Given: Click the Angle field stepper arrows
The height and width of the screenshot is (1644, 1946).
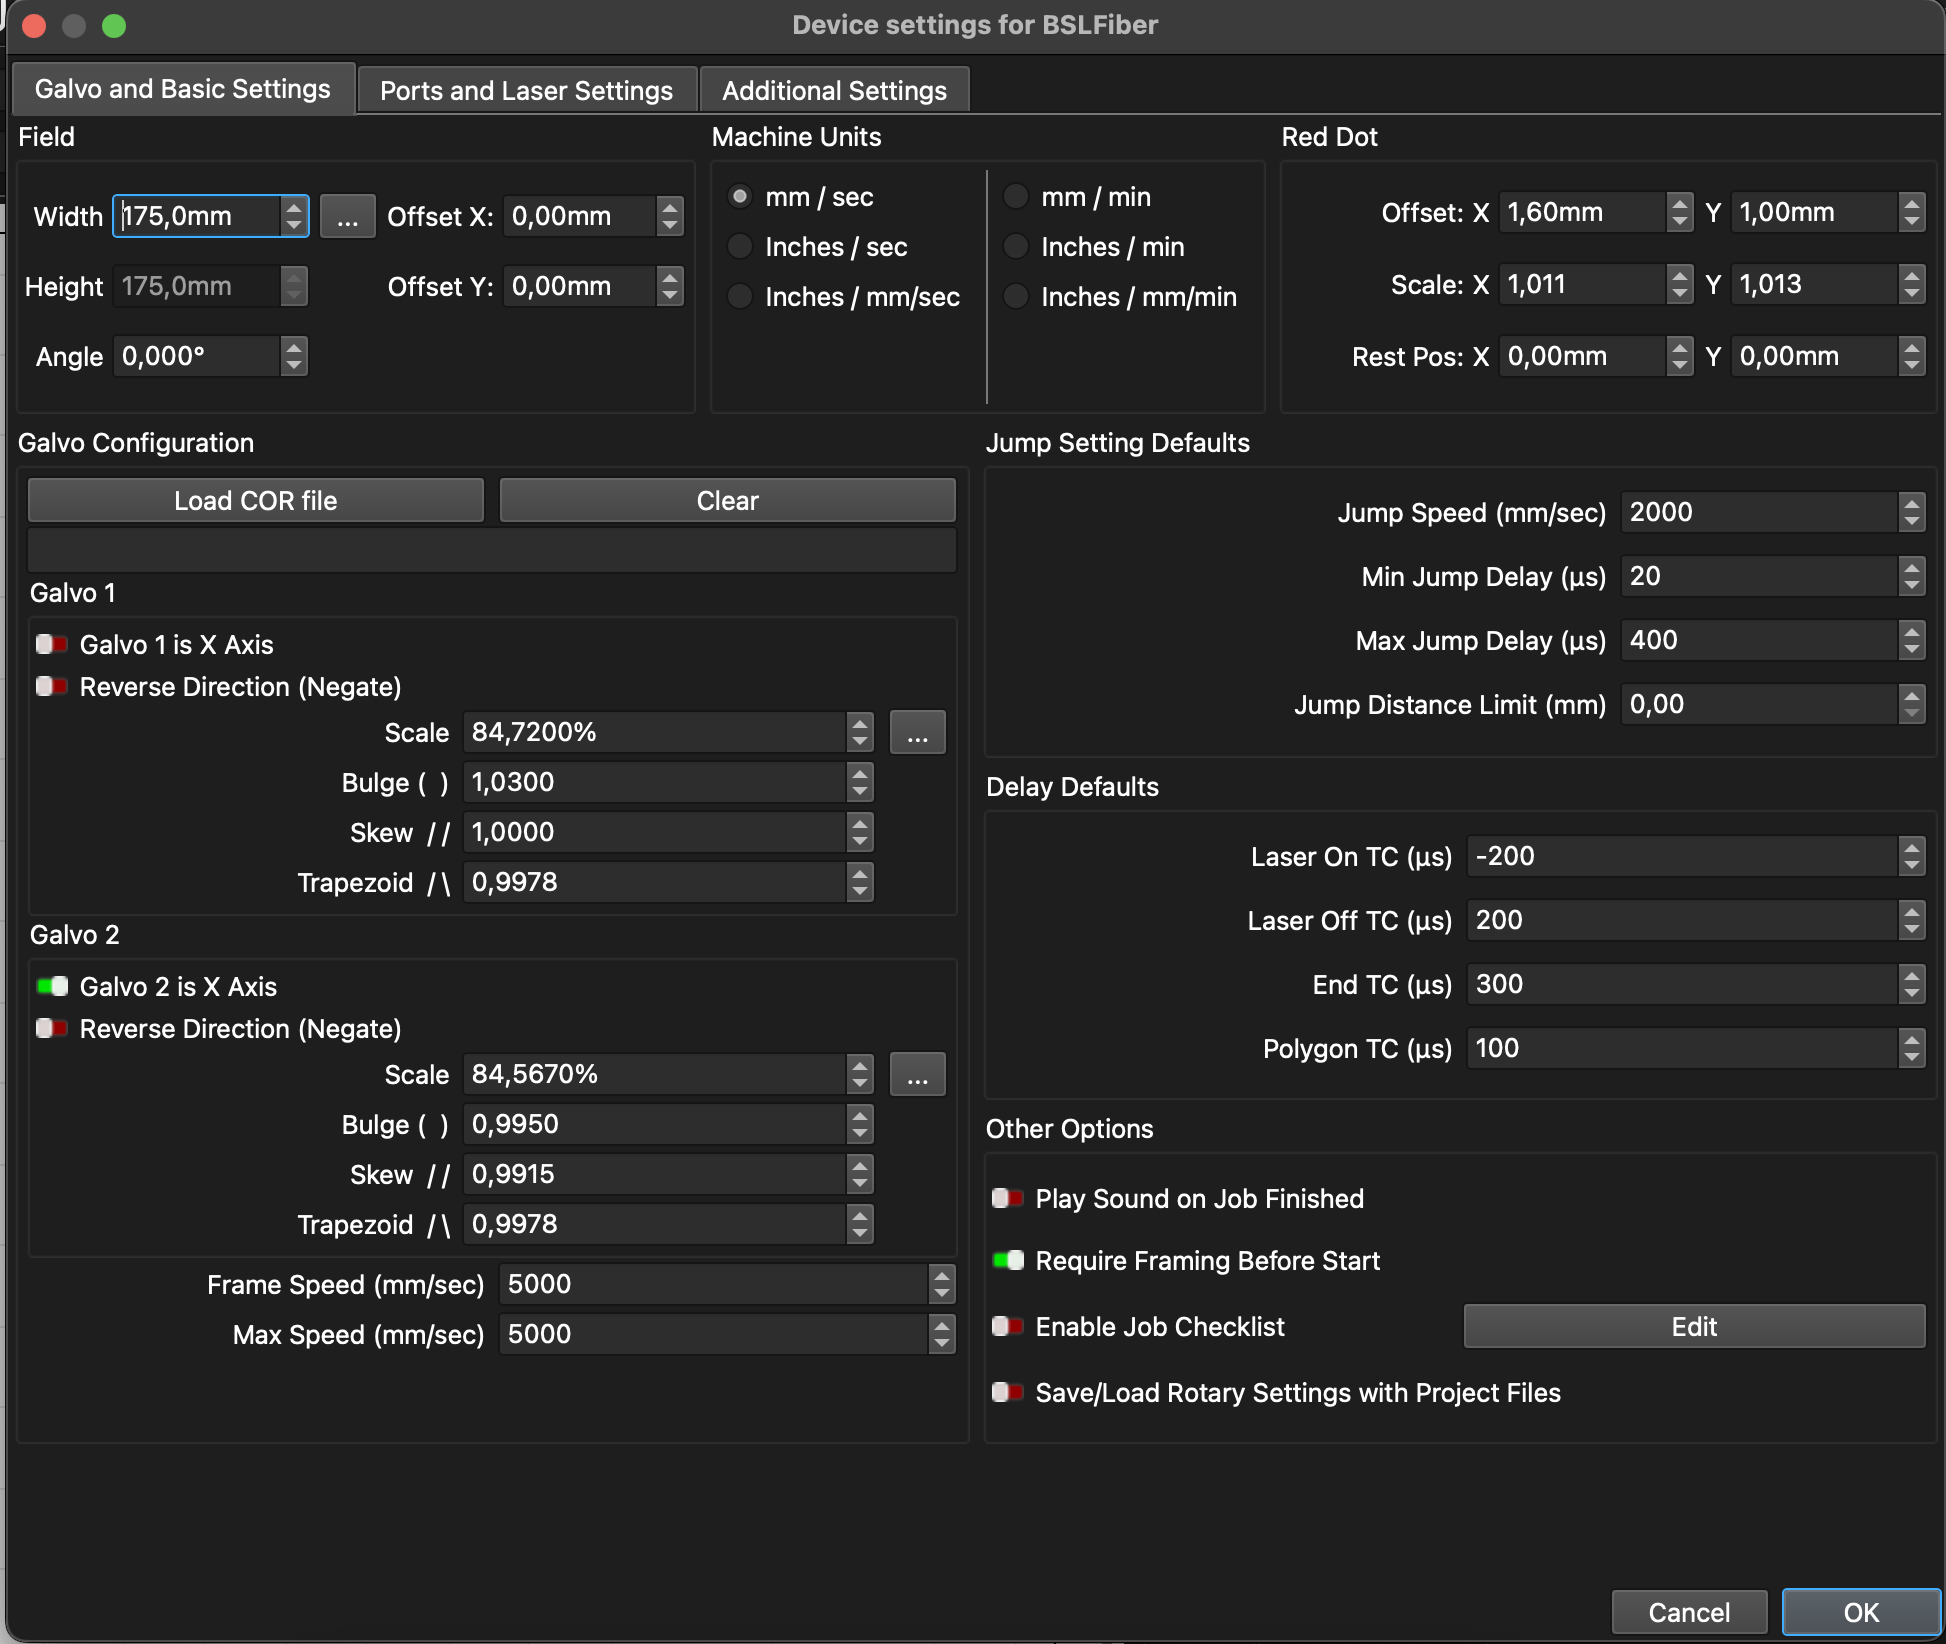Looking at the screenshot, I should (x=294, y=357).
